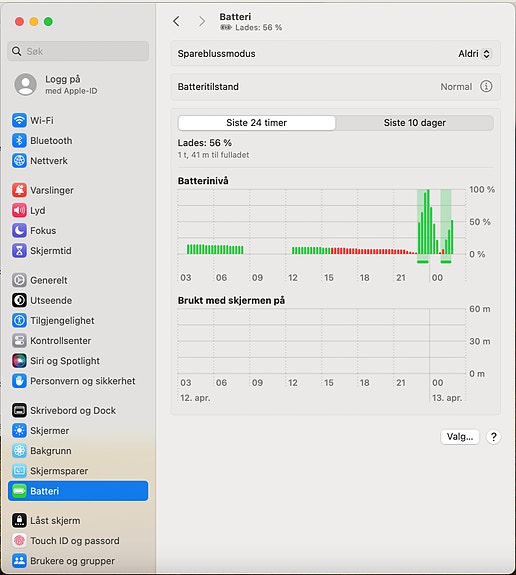This screenshot has height=575, width=516.
Task: Open the Lyd speaker icon
Action: coord(19,210)
